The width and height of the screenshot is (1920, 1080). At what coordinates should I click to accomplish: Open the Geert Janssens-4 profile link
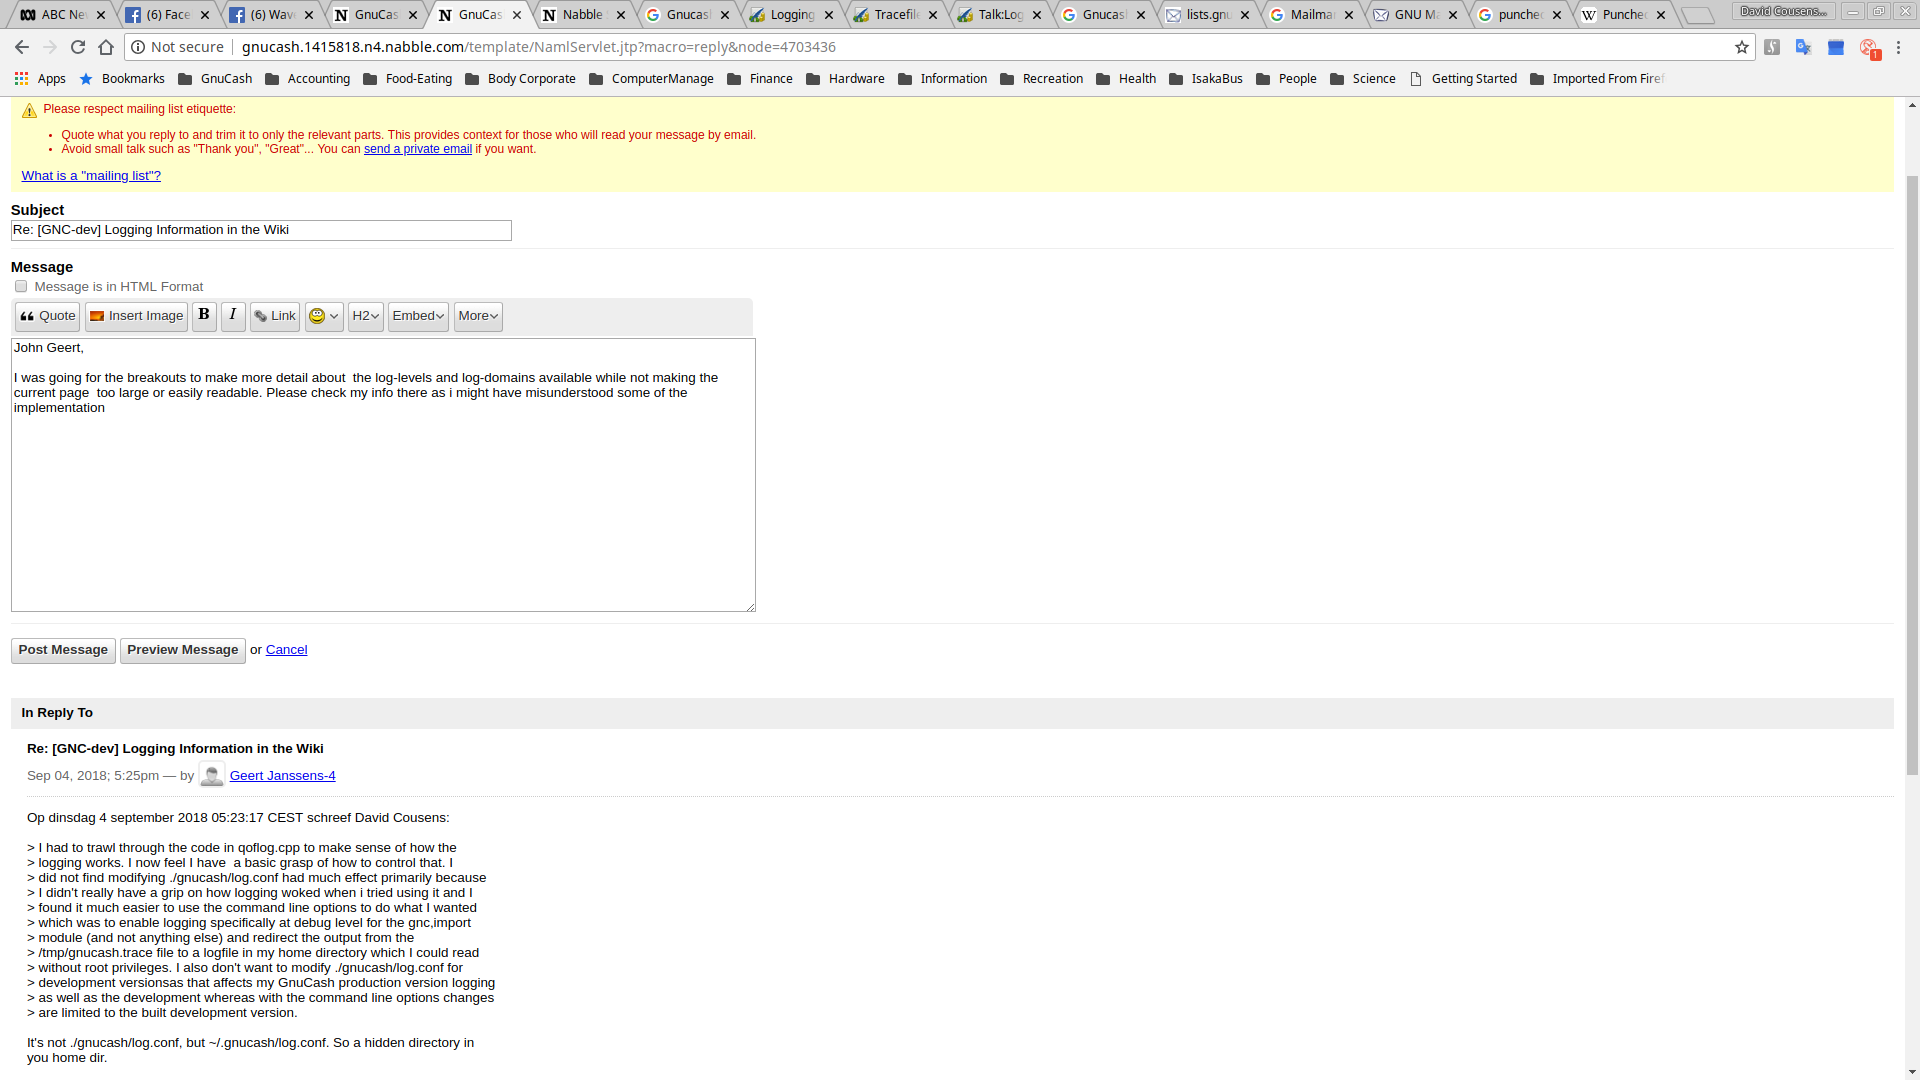point(282,776)
